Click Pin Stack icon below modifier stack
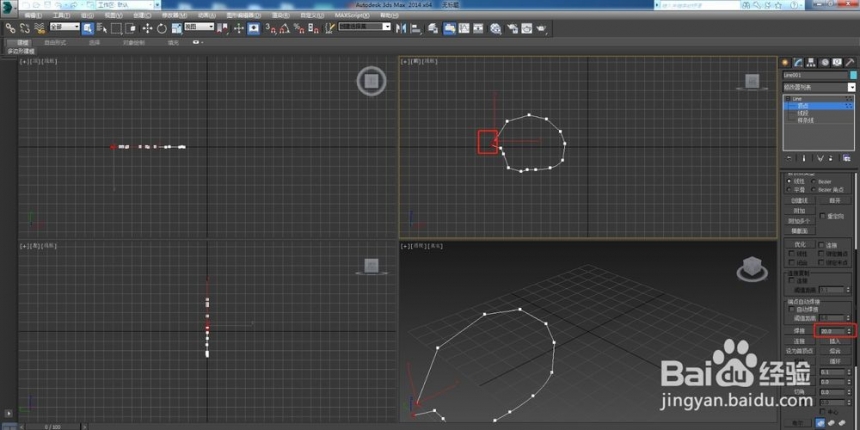Image resolution: width=860 pixels, height=430 pixels. [x=789, y=158]
